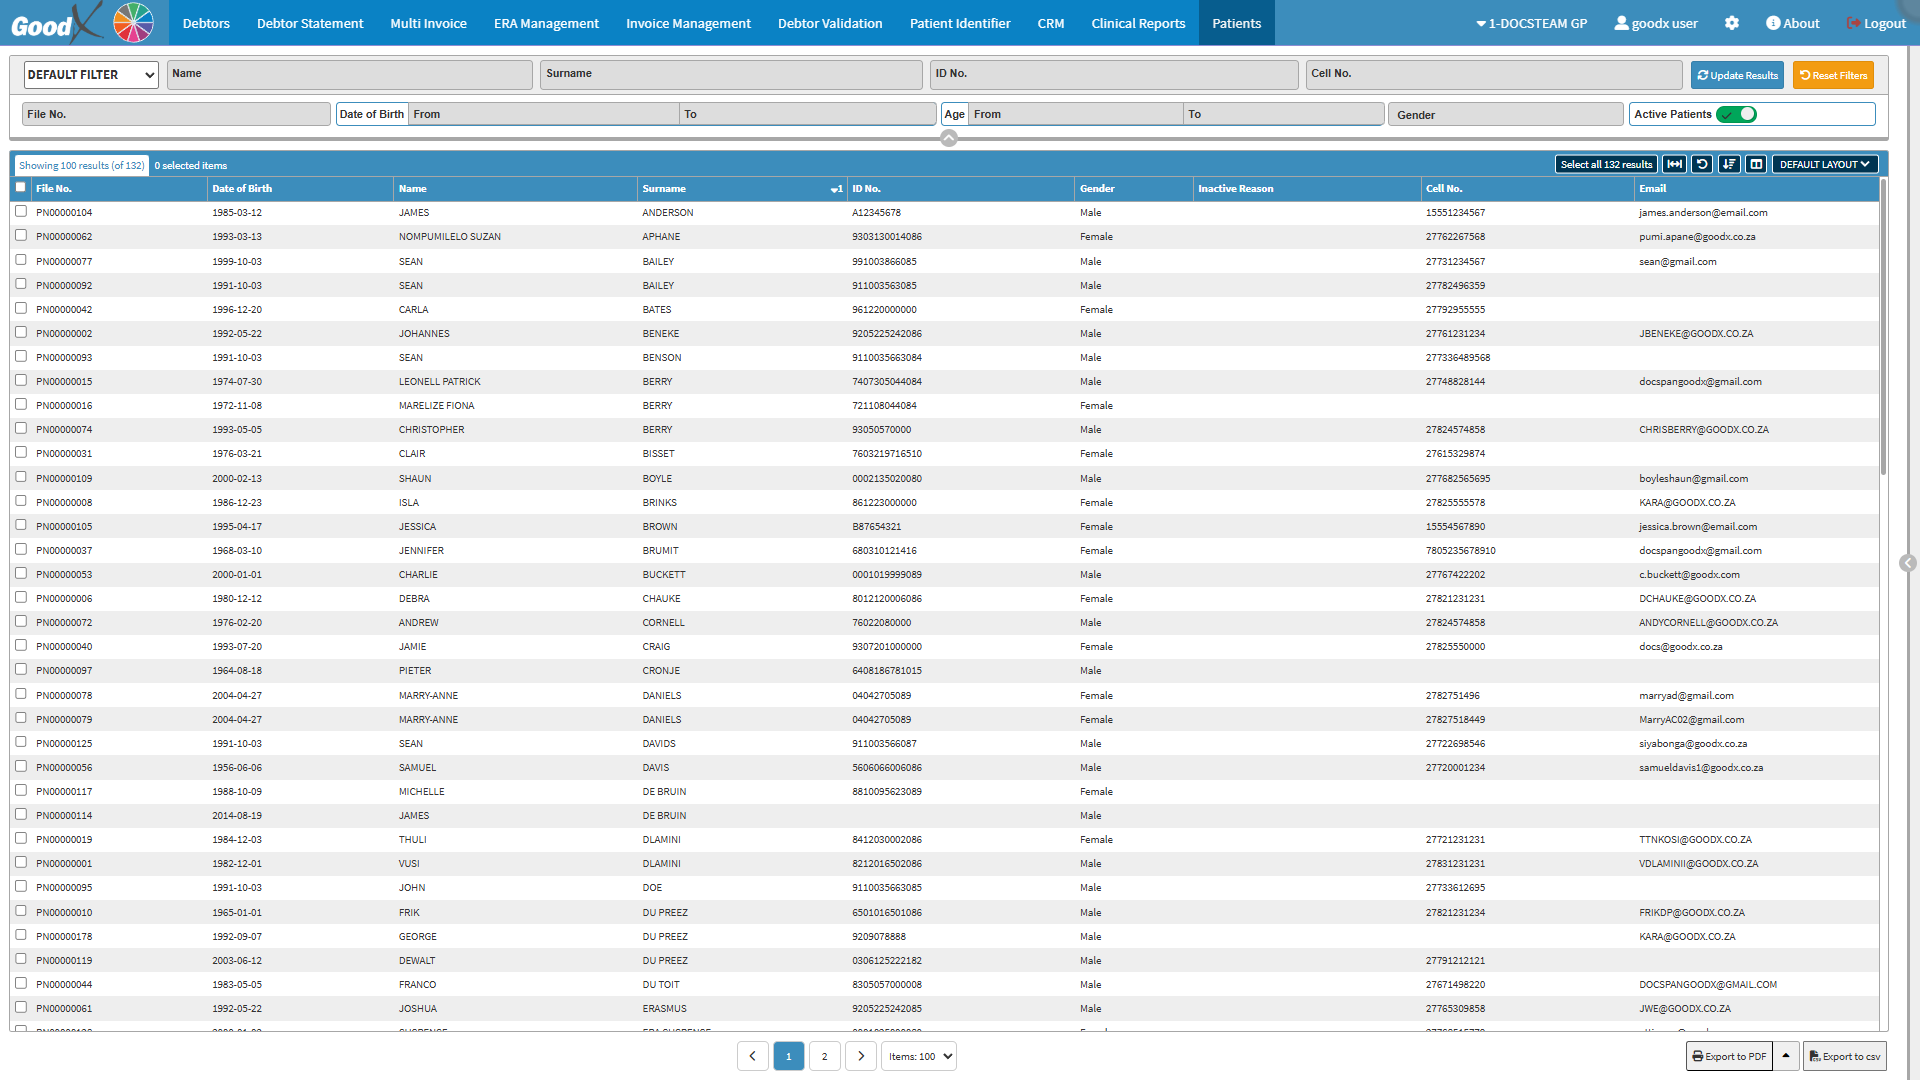Viewport: 1920px width, 1080px height.
Task: Open the DEFAULT FILTER dropdown
Action: 90,75
